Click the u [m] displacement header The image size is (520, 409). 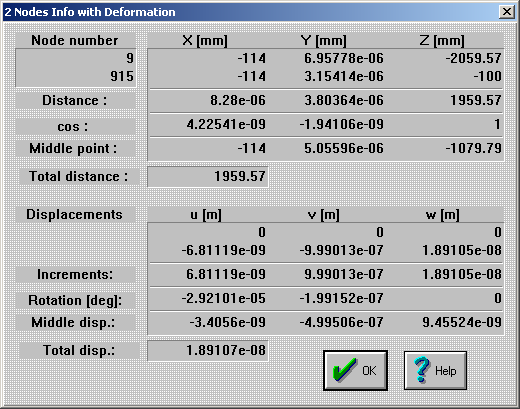[206, 215]
